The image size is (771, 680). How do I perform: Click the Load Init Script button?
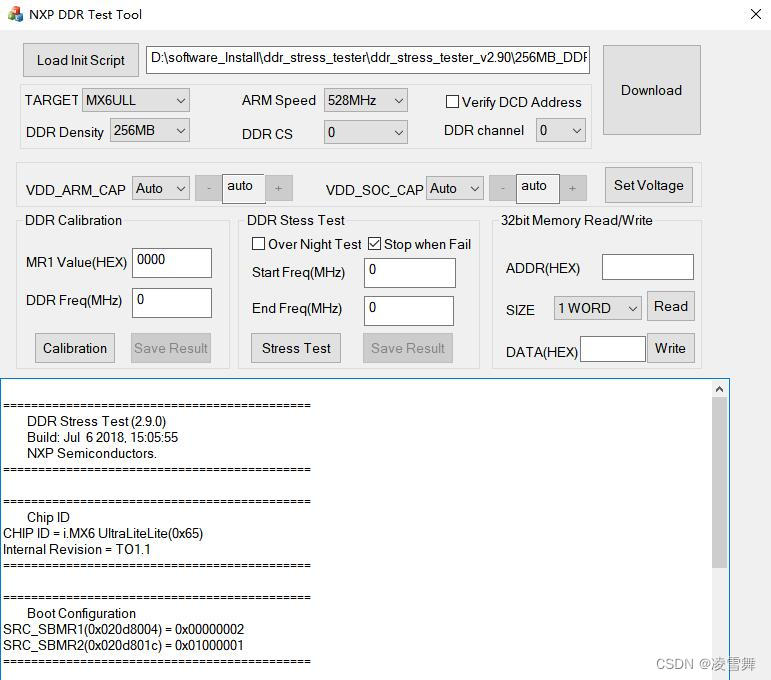click(x=81, y=60)
